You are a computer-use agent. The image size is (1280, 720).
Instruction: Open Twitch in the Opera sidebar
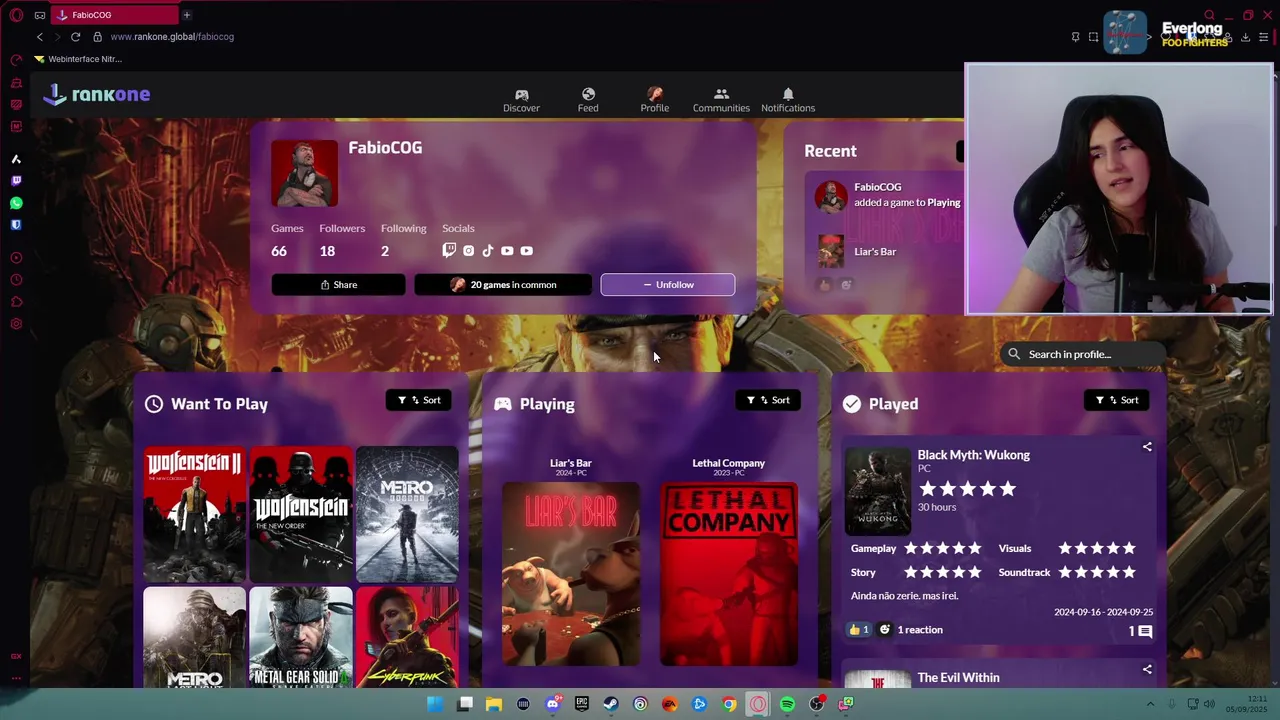tap(16, 181)
